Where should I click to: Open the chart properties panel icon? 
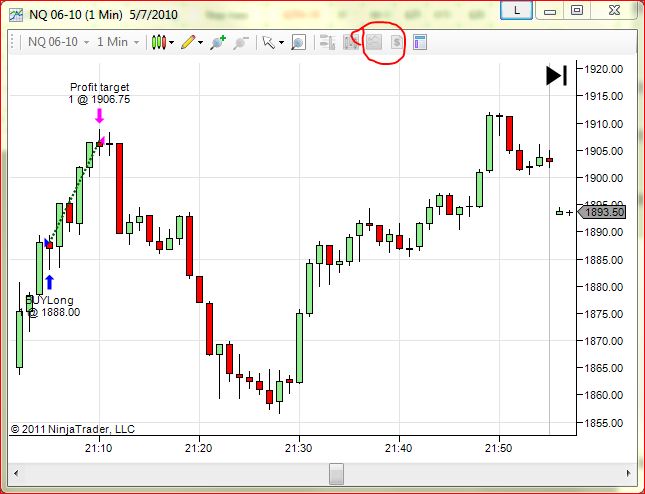[420, 42]
